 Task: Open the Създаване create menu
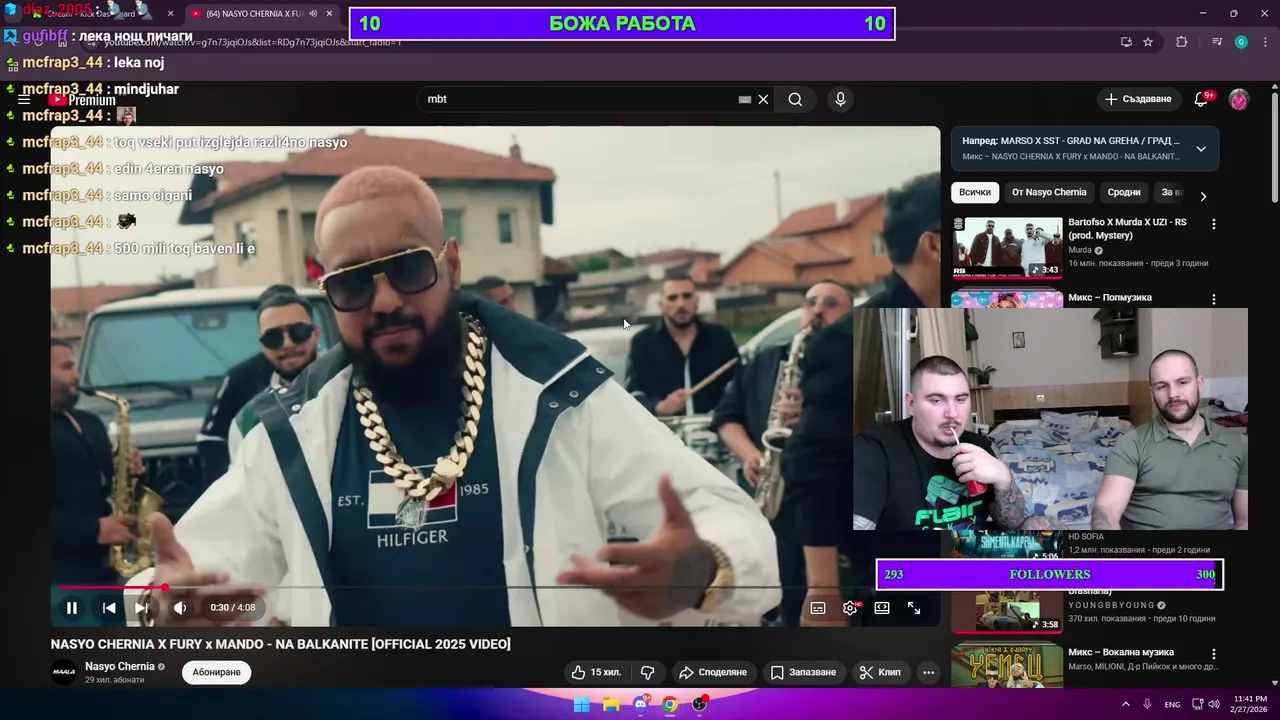pyautogui.click(x=1138, y=99)
